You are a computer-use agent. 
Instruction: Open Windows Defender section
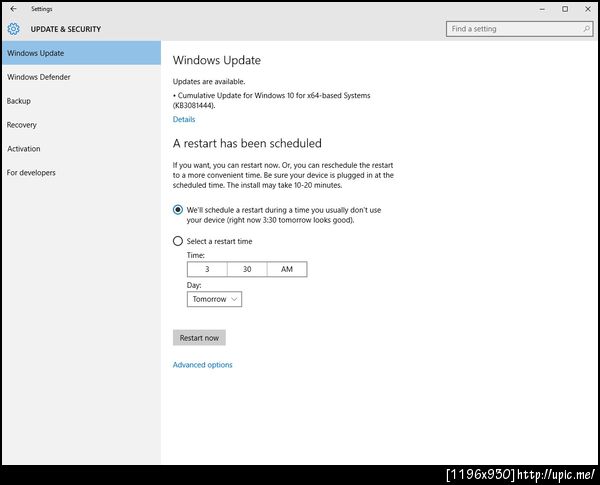point(82,77)
